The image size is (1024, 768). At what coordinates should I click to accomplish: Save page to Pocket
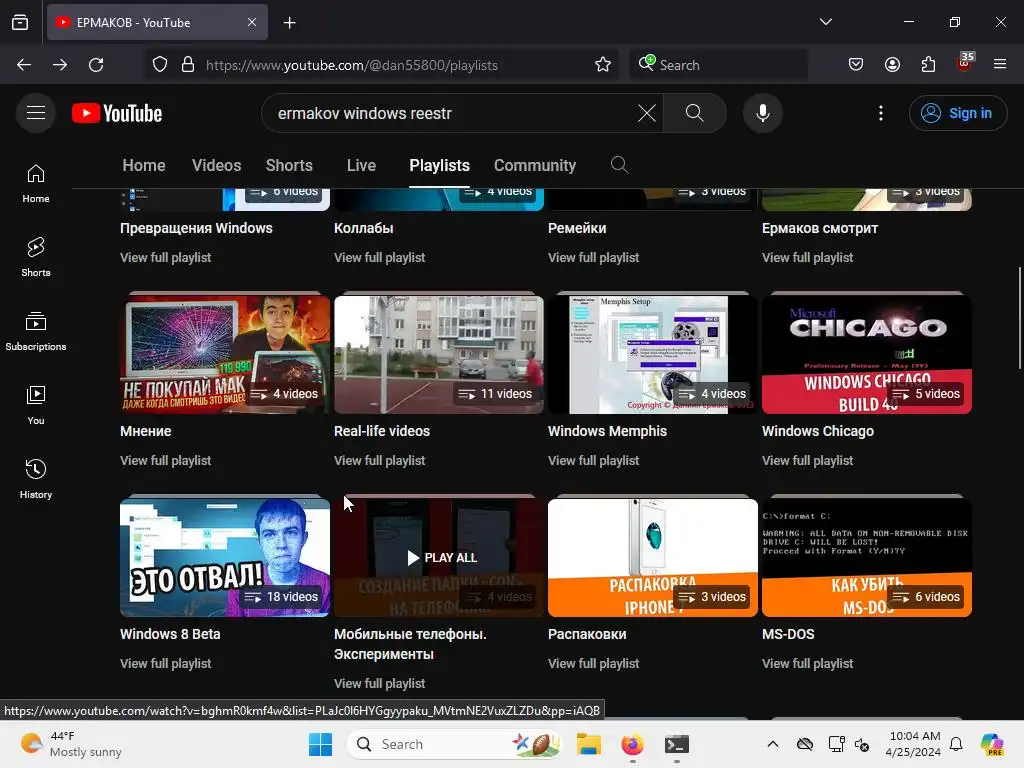click(856, 65)
